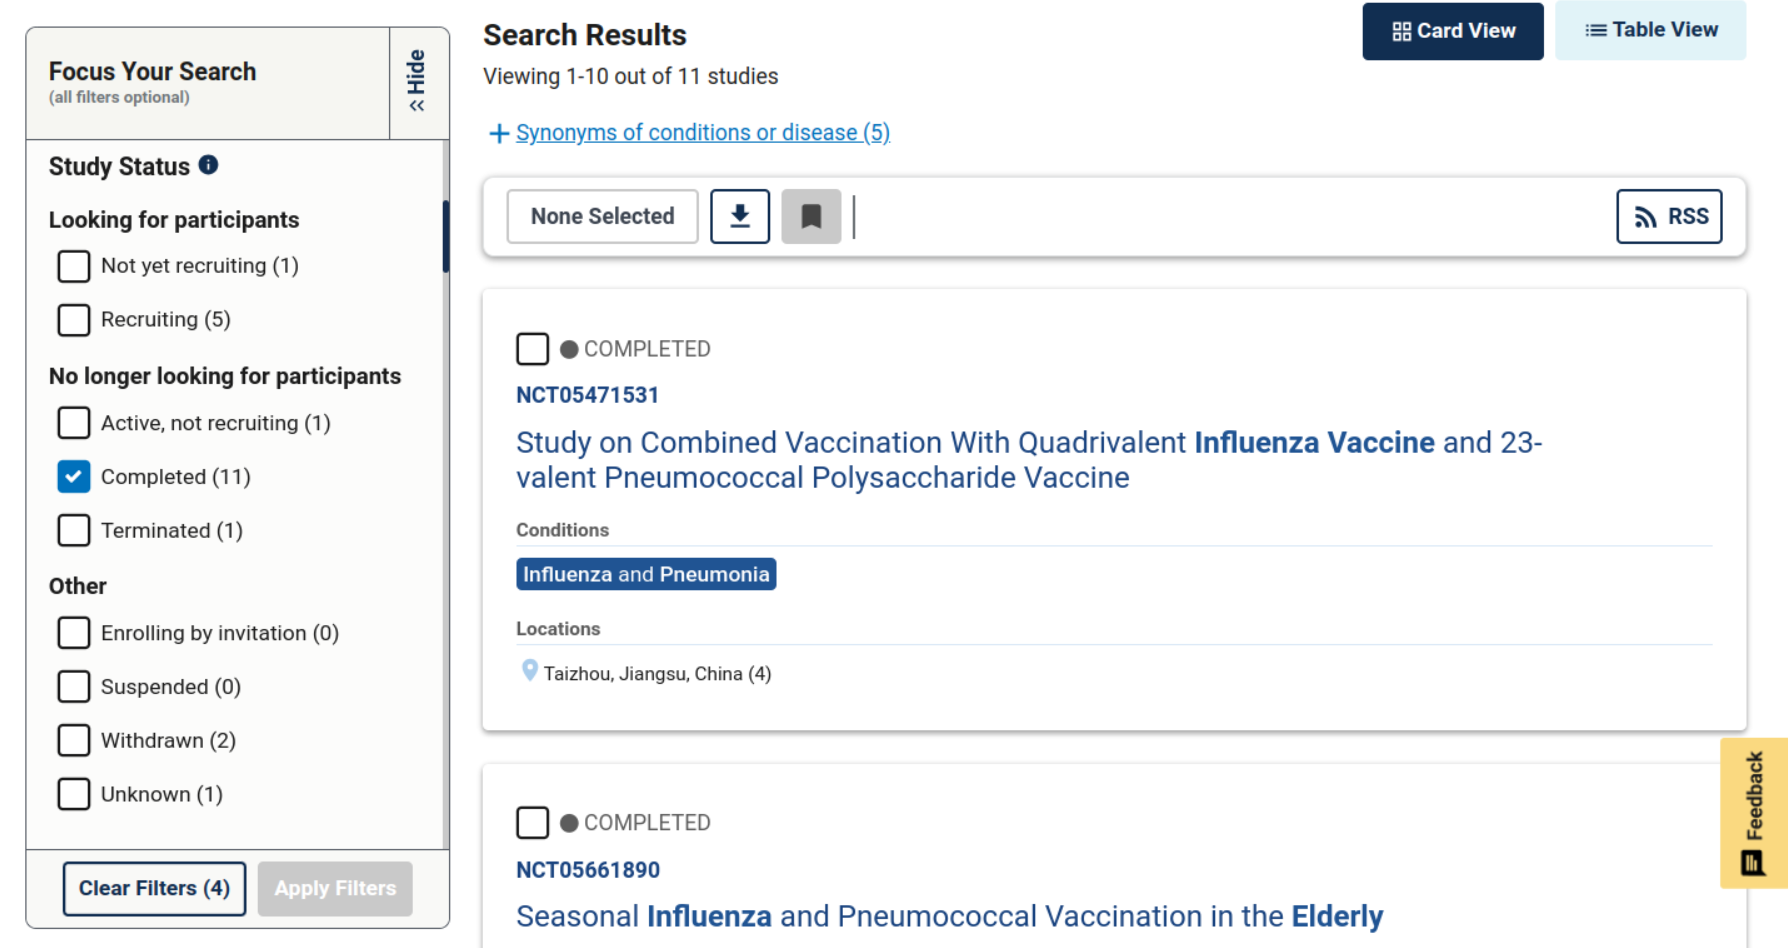
Task: Switch to Table View
Action: click(x=1650, y=30)
